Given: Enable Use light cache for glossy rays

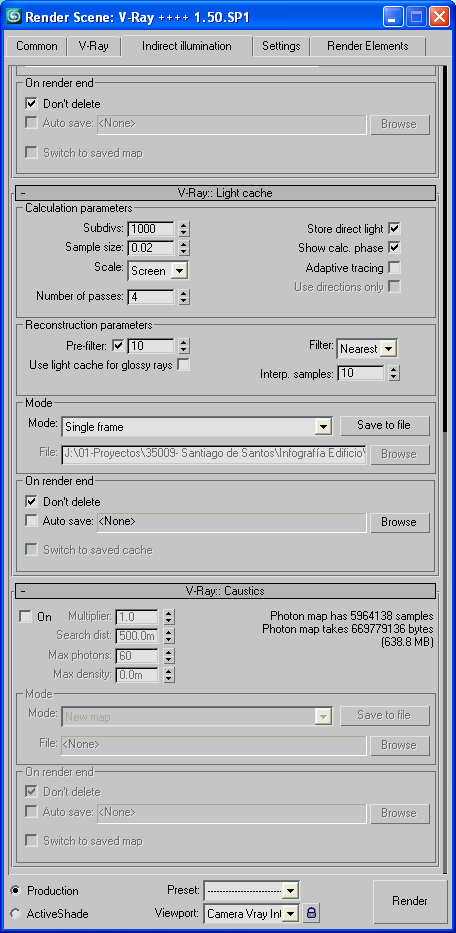Looking at the screenshot, I should point(183,365).
